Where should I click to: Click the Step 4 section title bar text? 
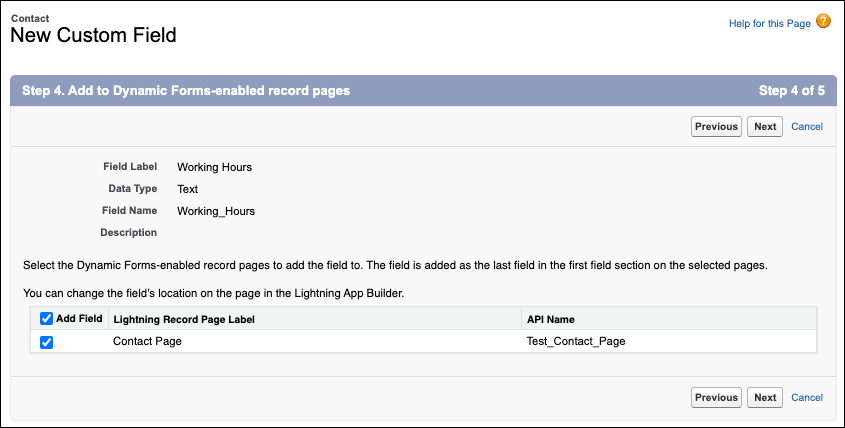(x=185, y=90)
